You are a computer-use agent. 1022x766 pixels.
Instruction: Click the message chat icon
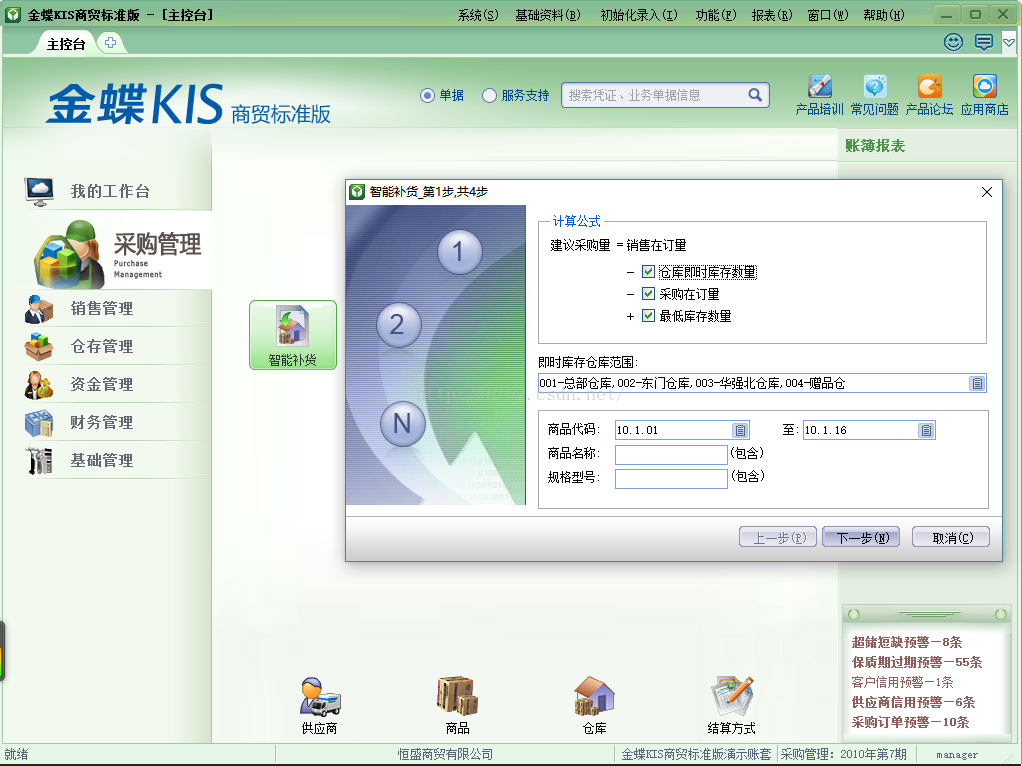984,42
